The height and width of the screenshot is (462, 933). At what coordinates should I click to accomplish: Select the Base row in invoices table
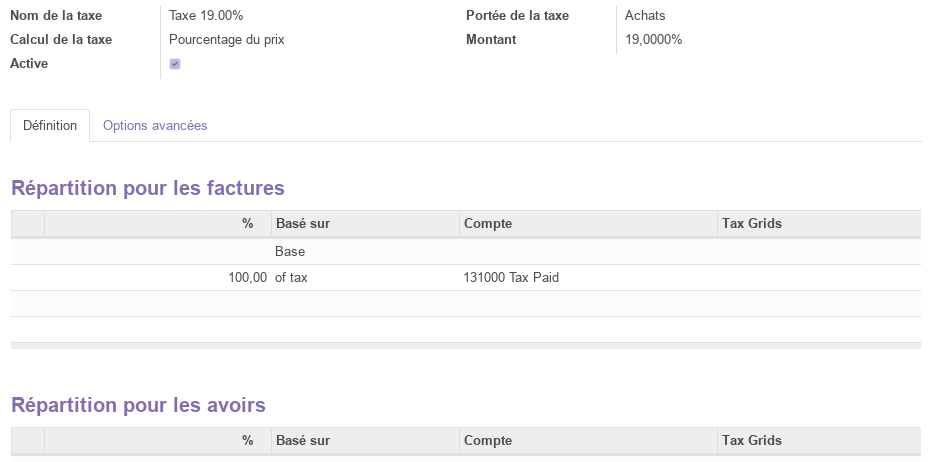(x=466, y=252)
